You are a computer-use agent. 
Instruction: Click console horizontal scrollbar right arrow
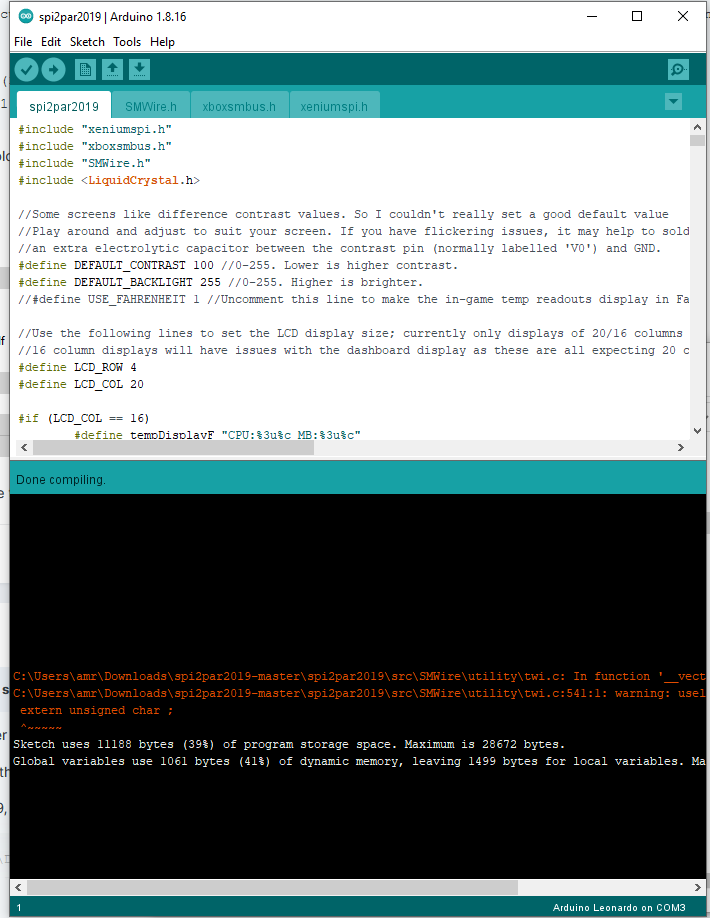(697, 887)
